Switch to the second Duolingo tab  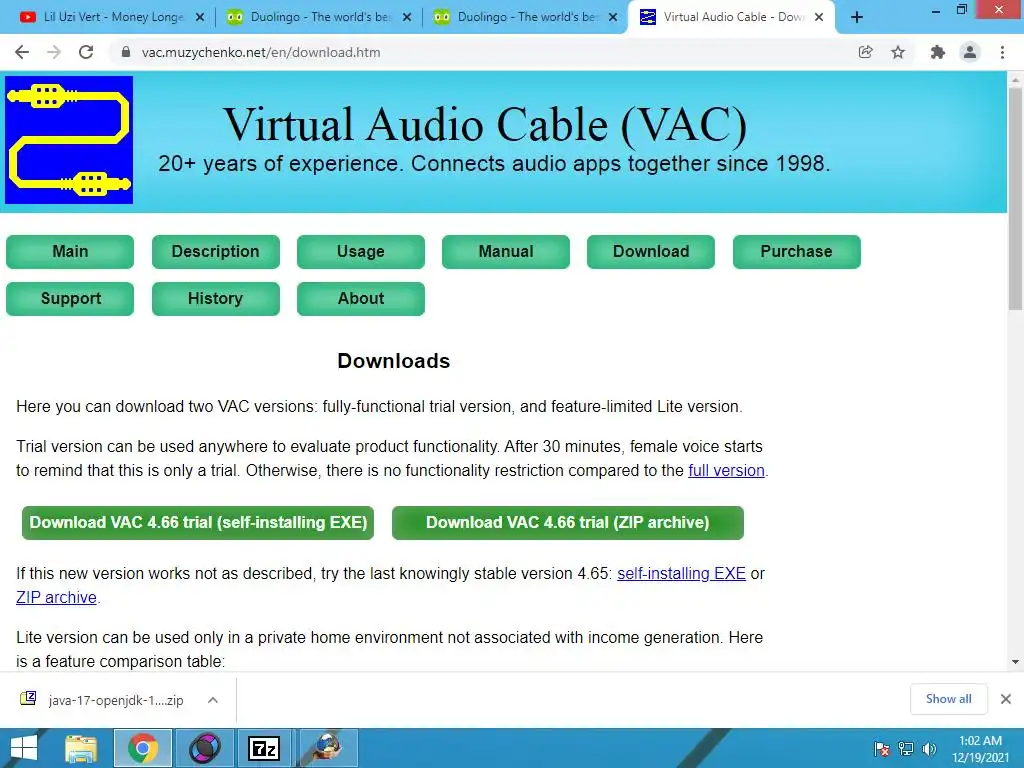525,18
